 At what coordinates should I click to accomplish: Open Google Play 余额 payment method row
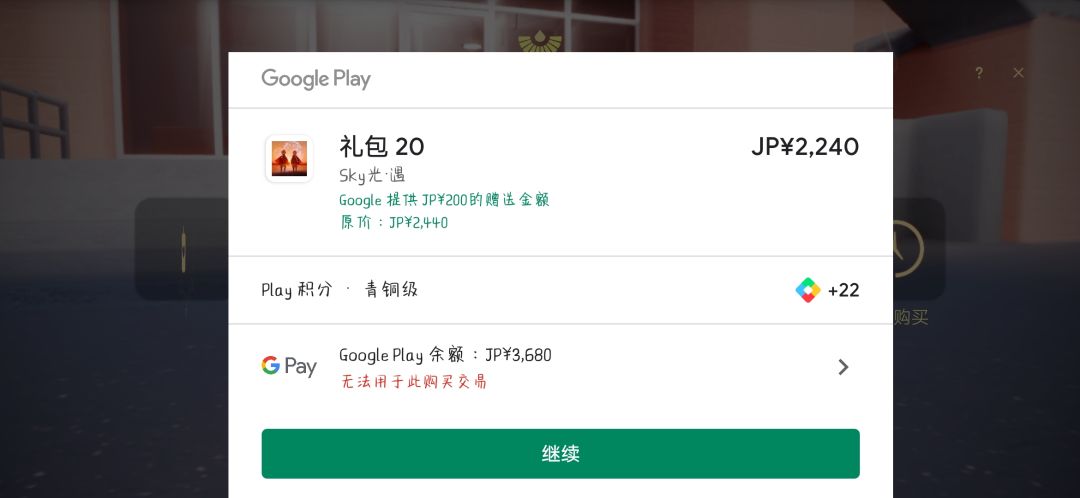(561, 367)
